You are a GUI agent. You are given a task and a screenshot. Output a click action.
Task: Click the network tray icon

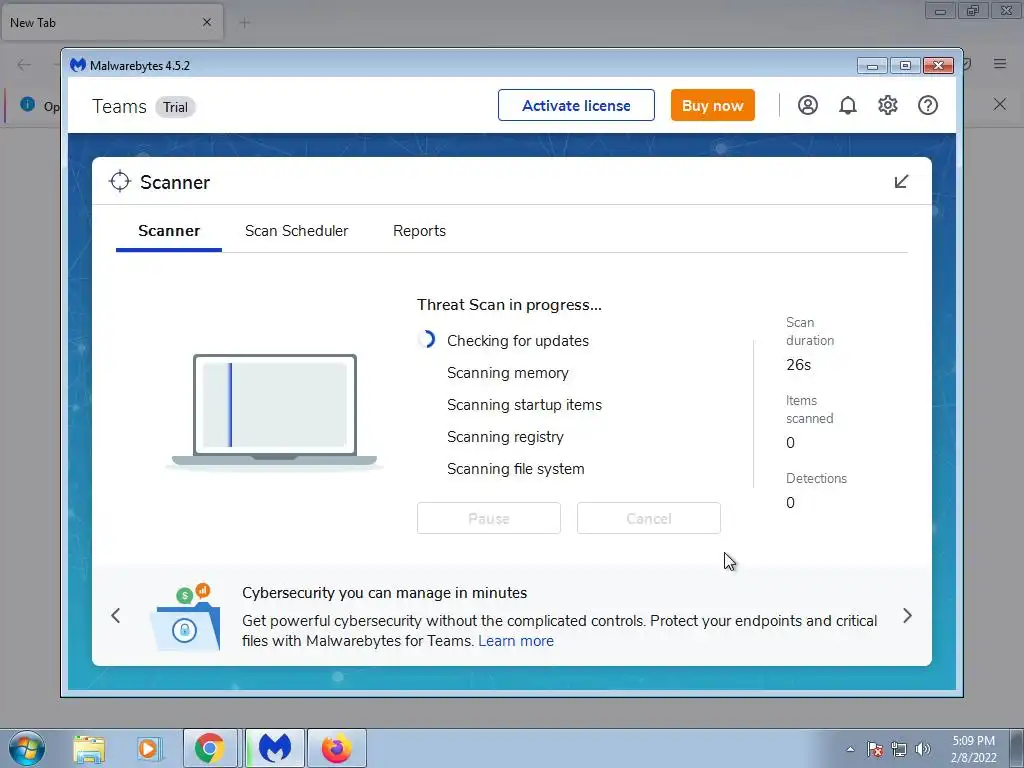899,749
